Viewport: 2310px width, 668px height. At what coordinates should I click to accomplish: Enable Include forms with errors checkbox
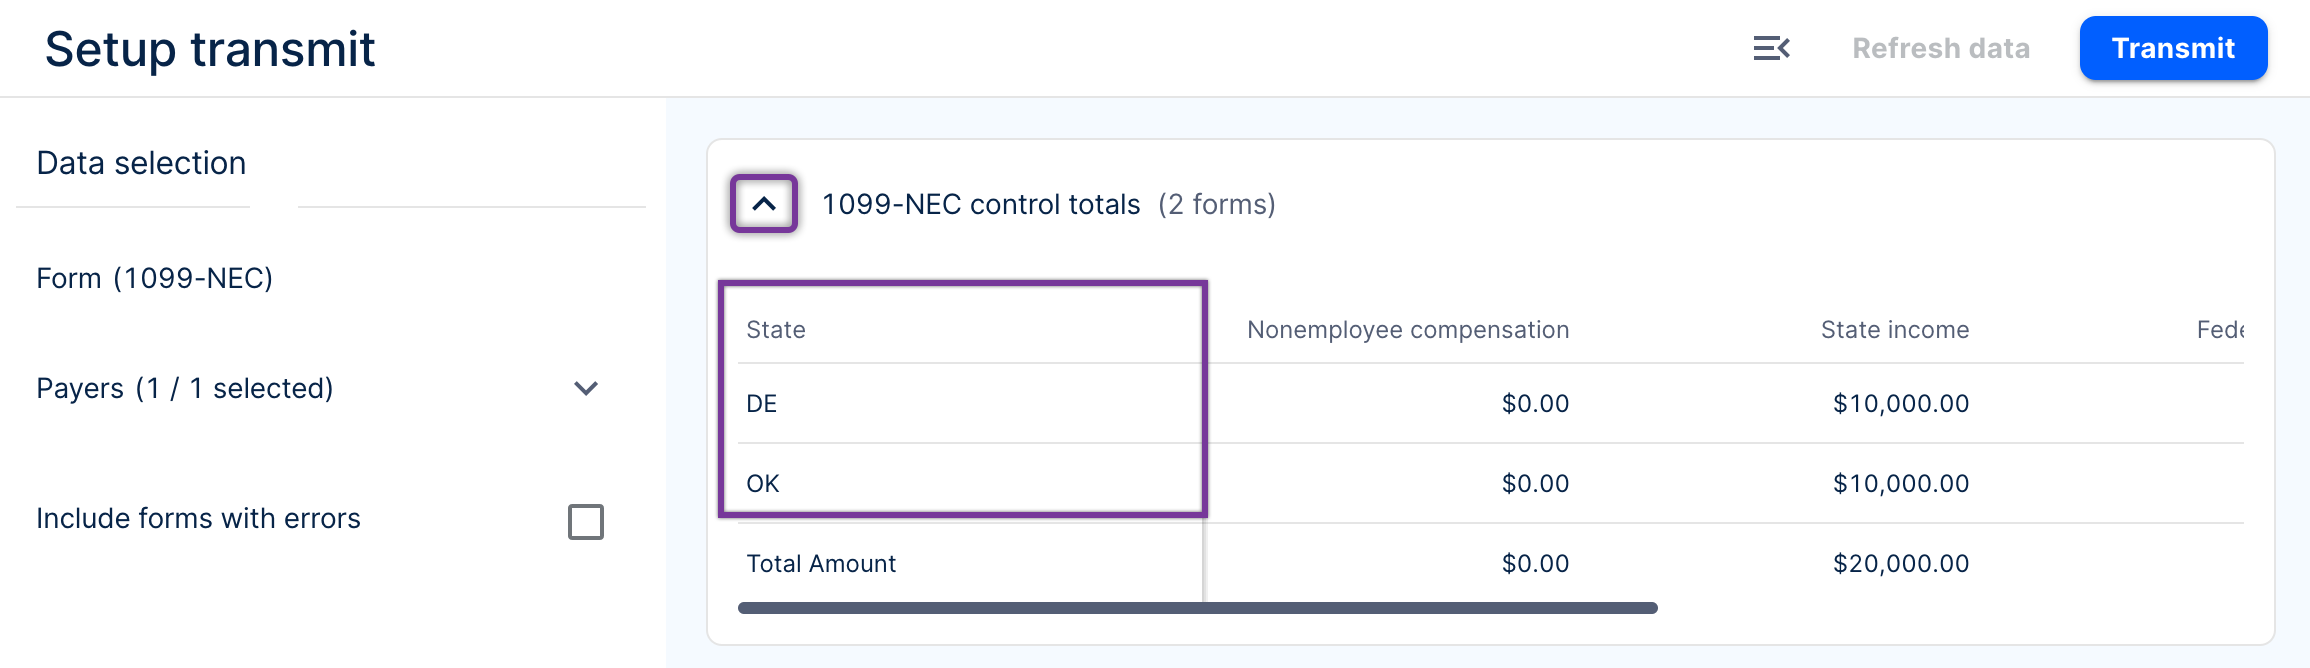[586, 521]
